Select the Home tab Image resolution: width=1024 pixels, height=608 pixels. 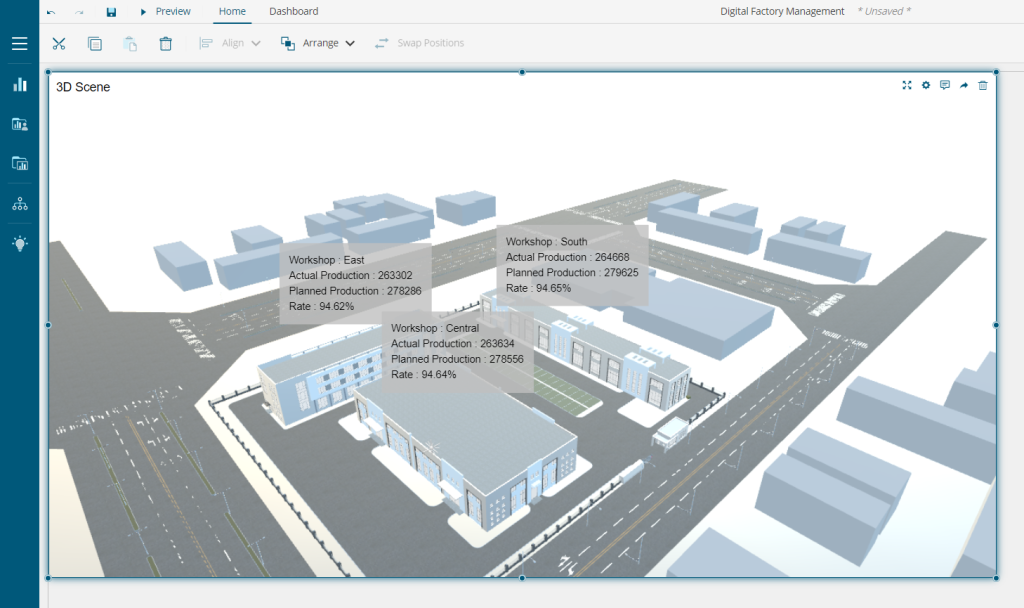point(232,12)
